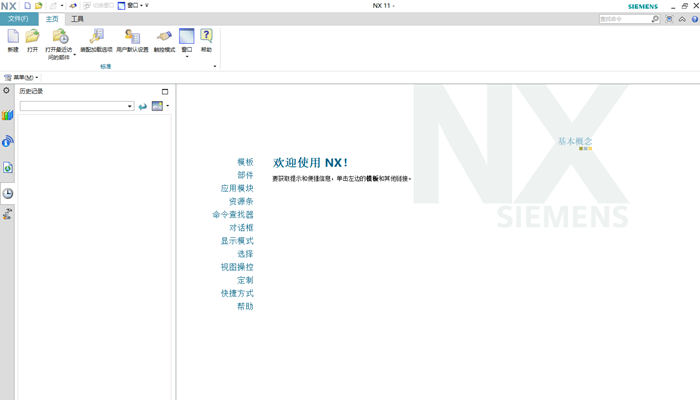Expand the undo dropdown arrow in quick access bar
Viewport: 700px width, 400px height.
pyautogui.click(x=62, y=6)
